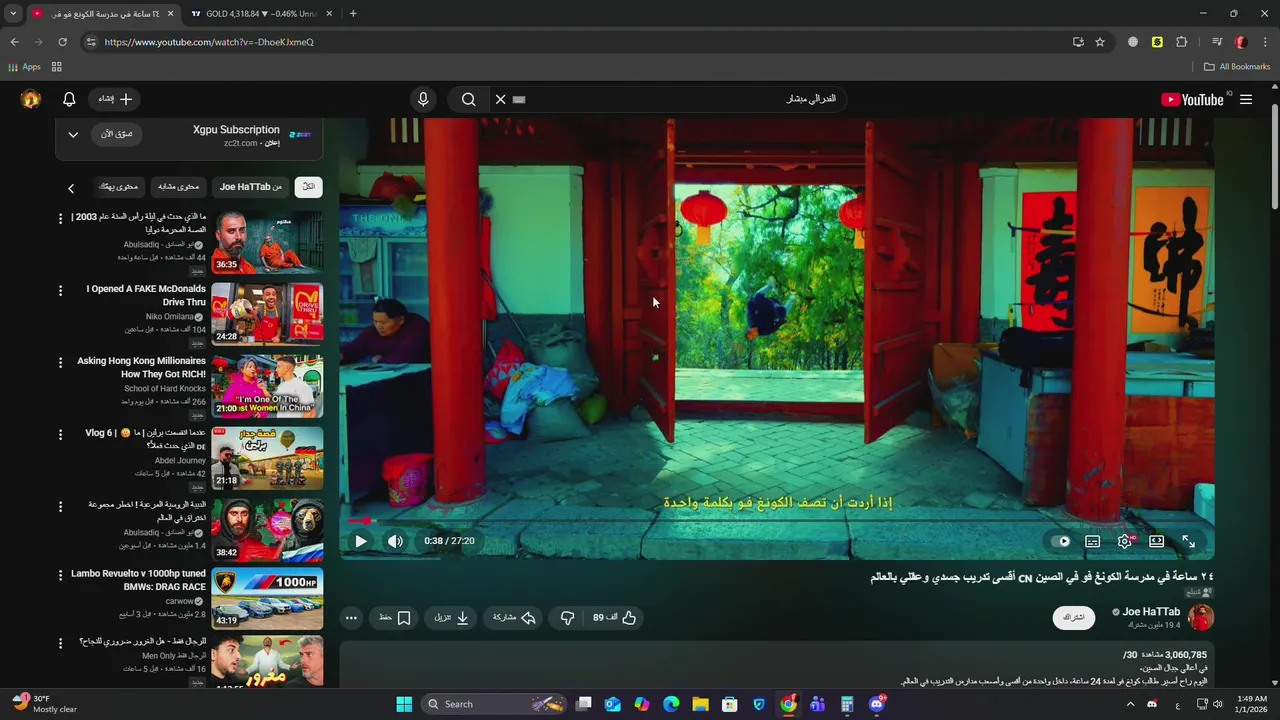Open the Windows Start menu
The height and width of the screenshot is (720, 1280).
404,704
